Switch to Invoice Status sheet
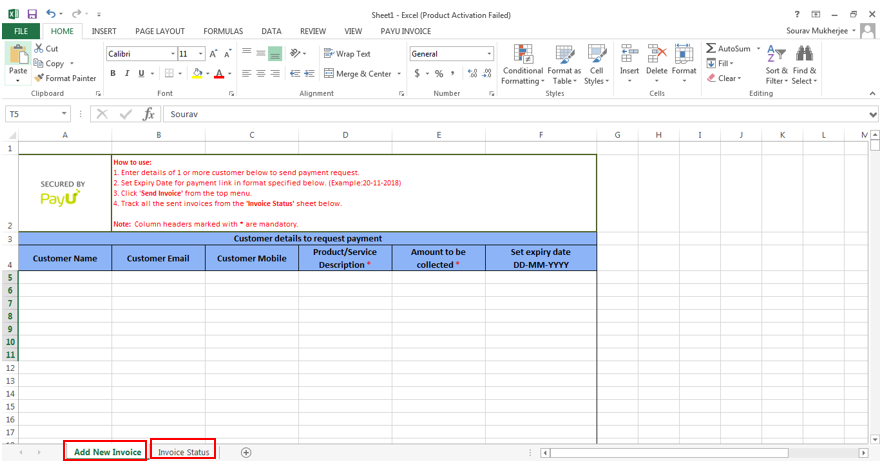 click(x=183, y=452)
